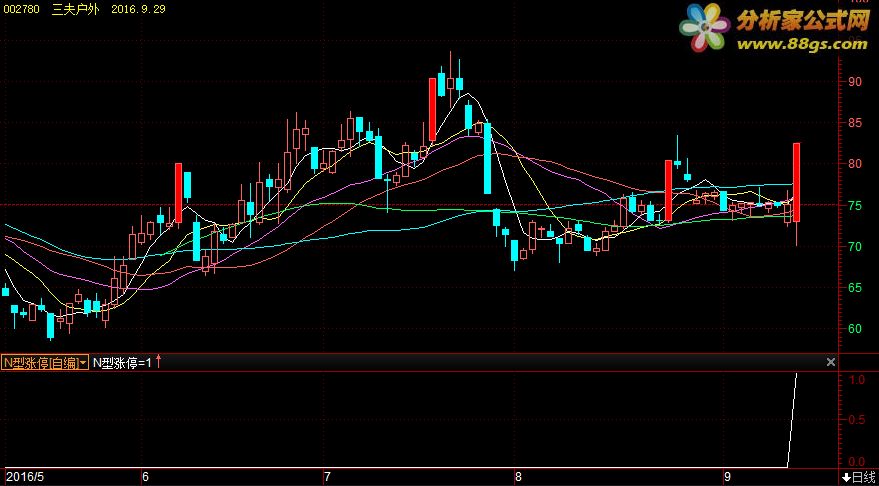Screen dimensions: 879x486
Task: Click month 8 label on date axis
Action: coord(519,477)
